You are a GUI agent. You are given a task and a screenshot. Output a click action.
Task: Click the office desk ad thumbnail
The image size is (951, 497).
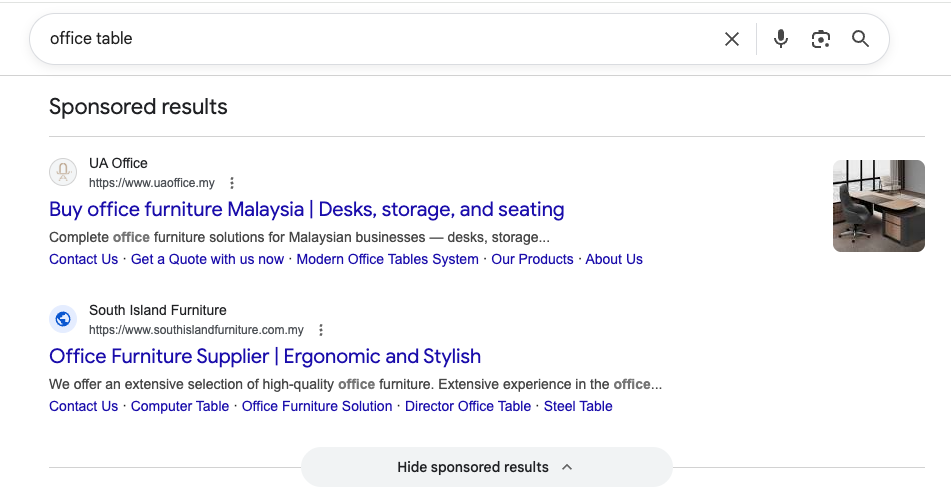click(878, 205)
